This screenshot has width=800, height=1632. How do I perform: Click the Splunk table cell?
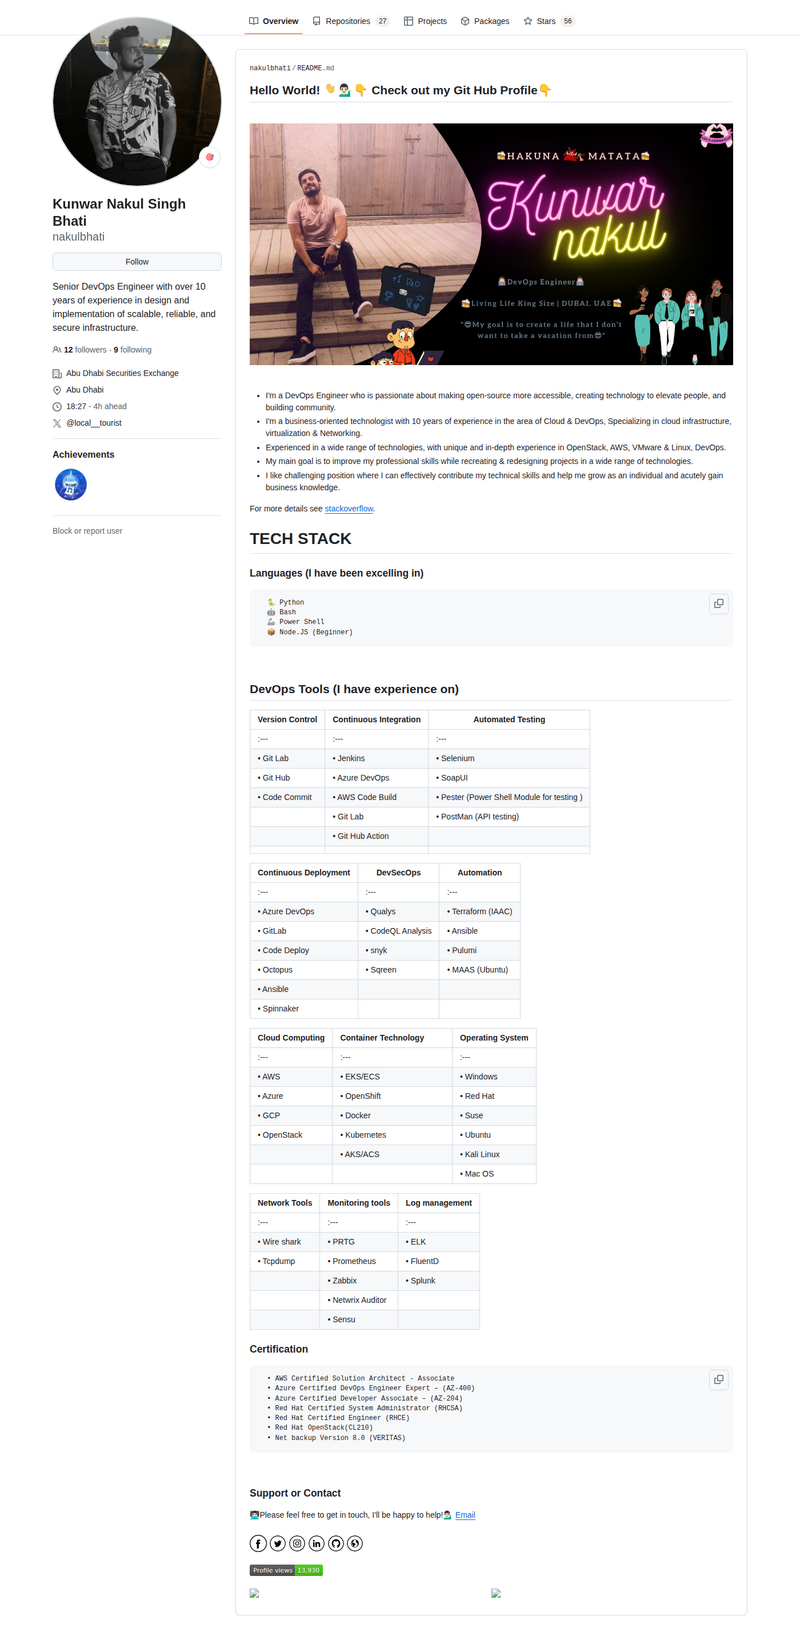[x=439, y=1280]
